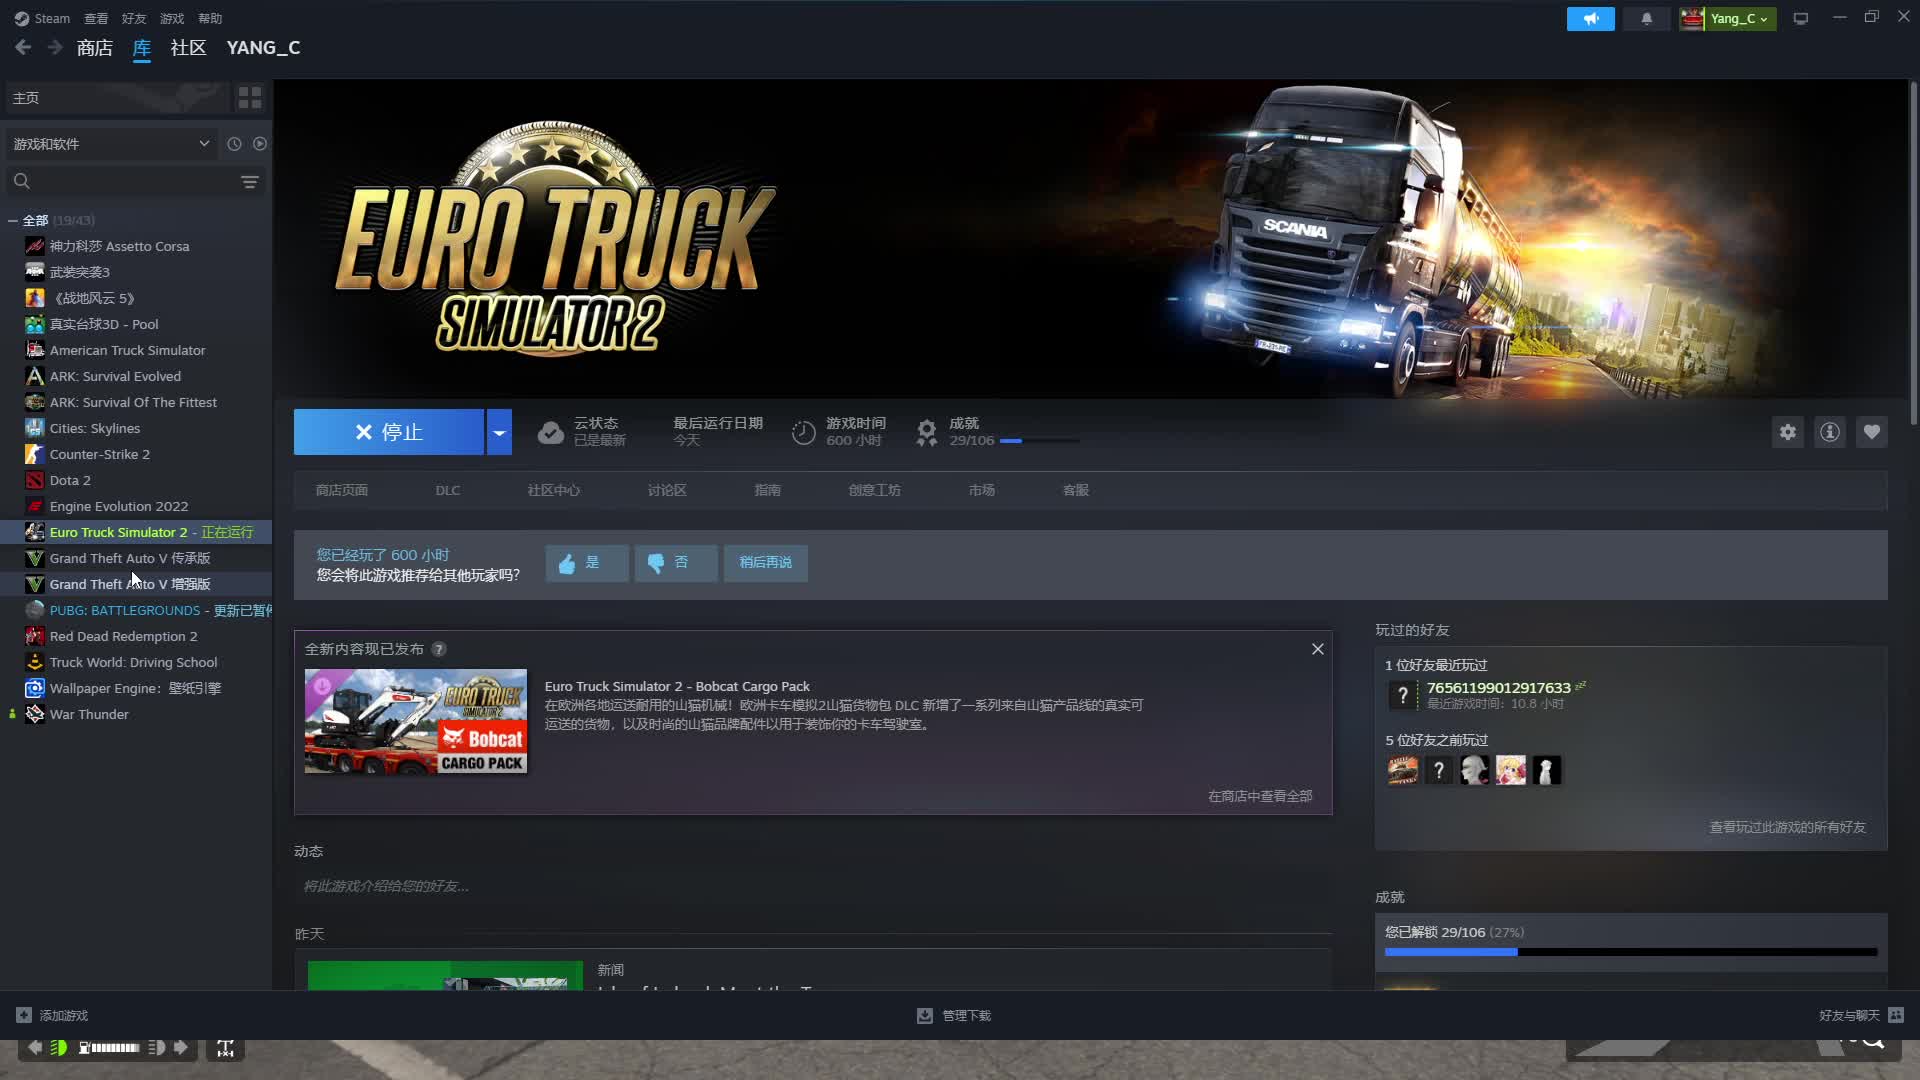The width and height of the screenshot is (1920, 1080).
Task: Click the achievements progress bar
Action: (x=1630, y=952)
